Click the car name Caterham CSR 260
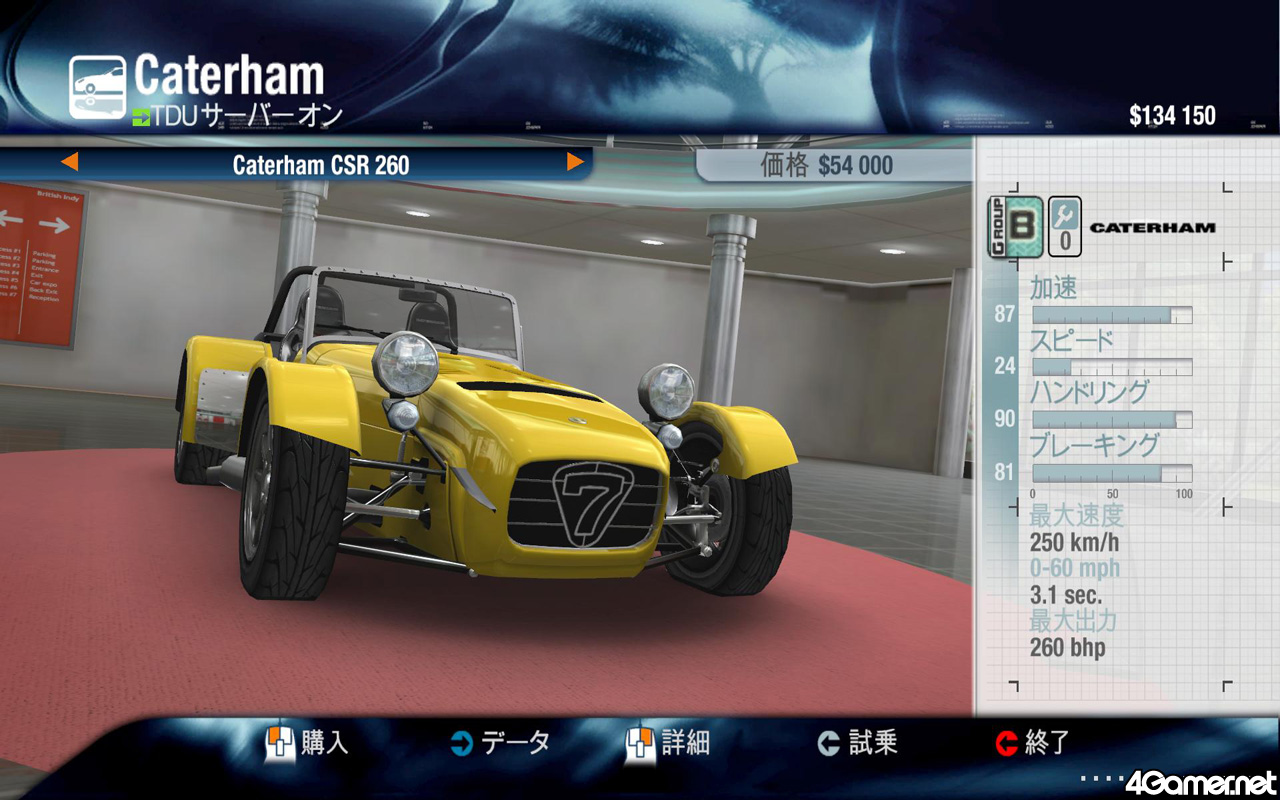 pos(321,165)
